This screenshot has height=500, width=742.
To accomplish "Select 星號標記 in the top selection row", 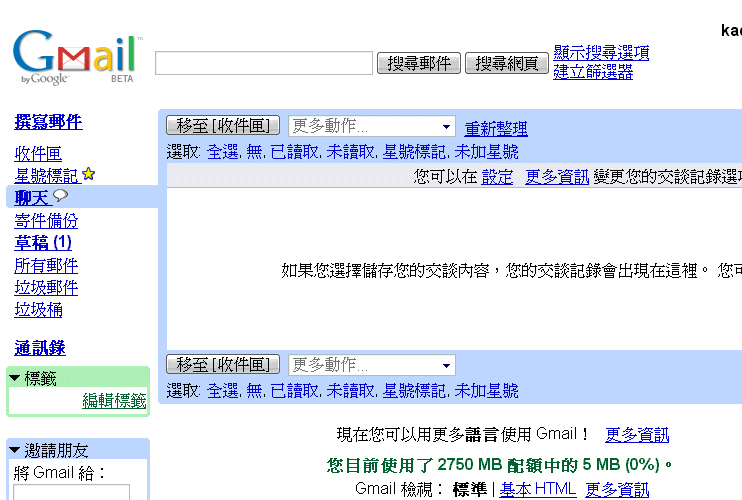I will point(414,152).
